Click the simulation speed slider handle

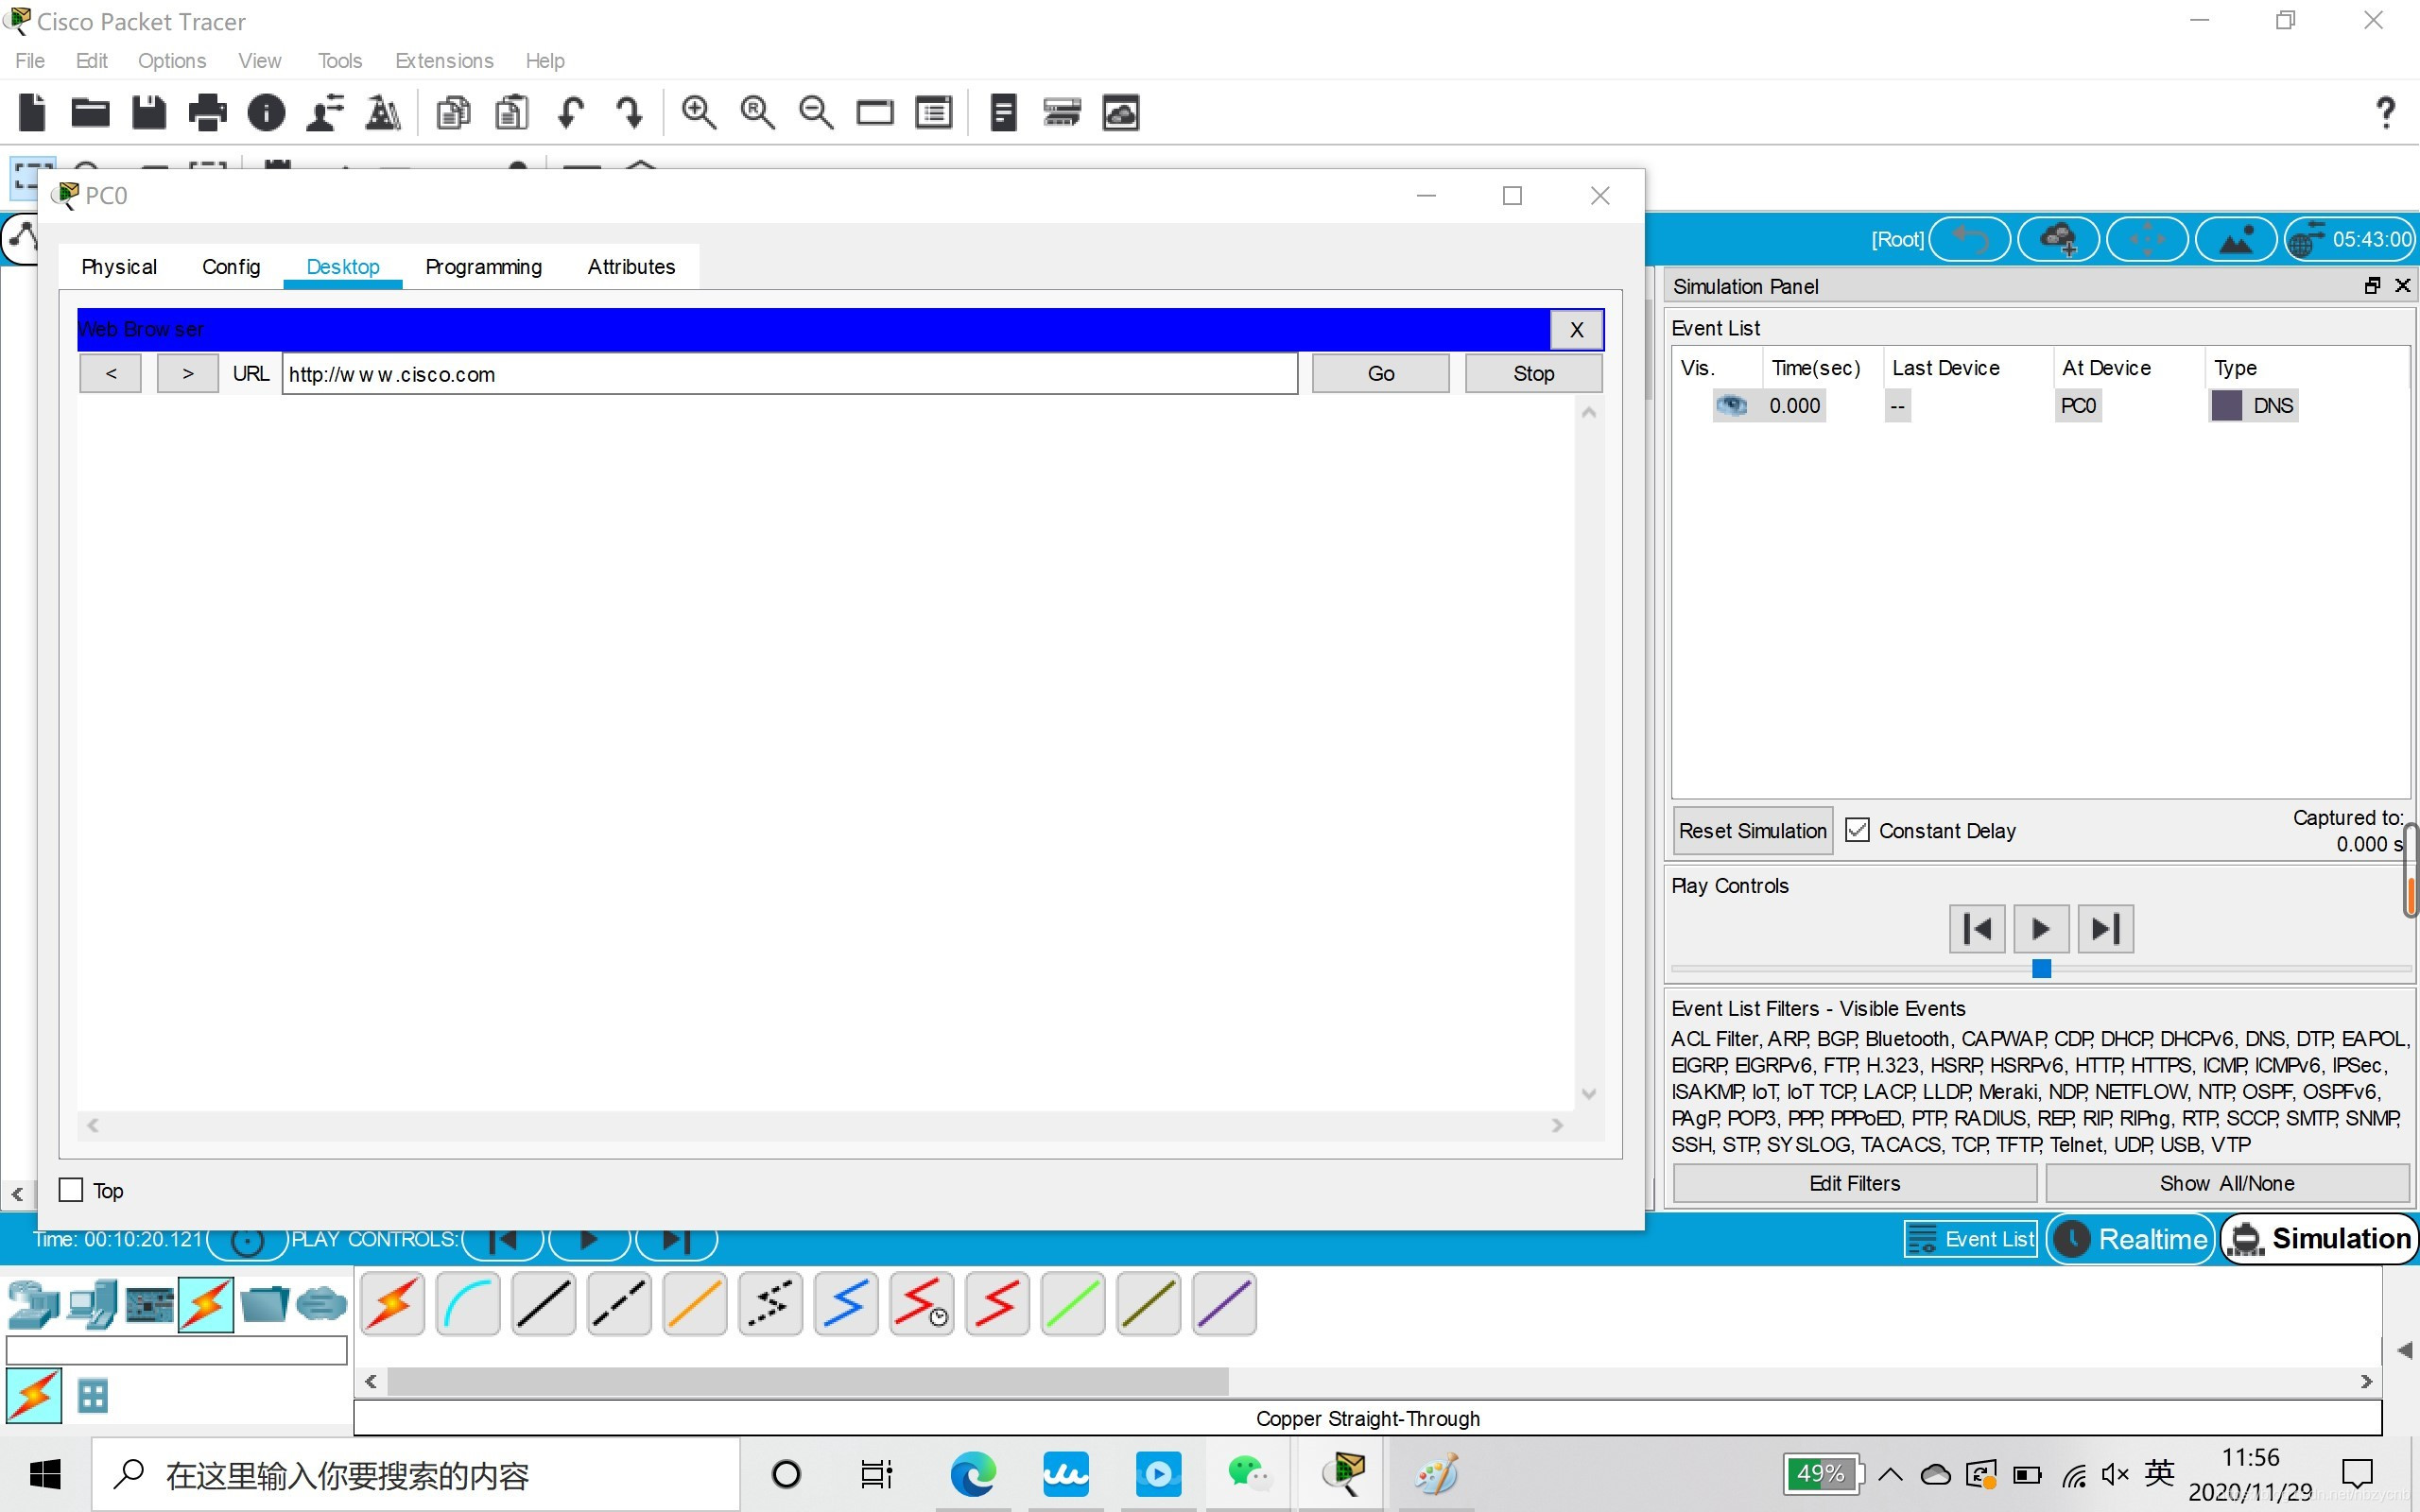2041,968
